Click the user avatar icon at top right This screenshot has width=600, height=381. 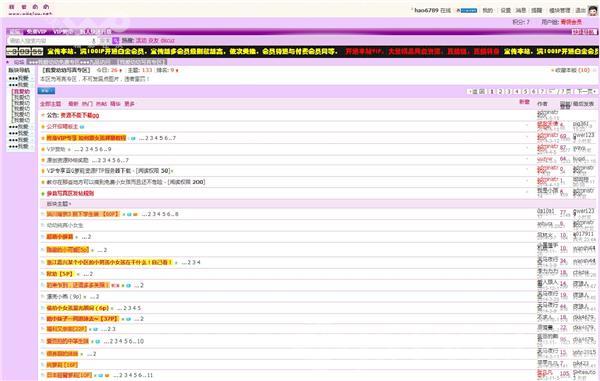(593, 10)
